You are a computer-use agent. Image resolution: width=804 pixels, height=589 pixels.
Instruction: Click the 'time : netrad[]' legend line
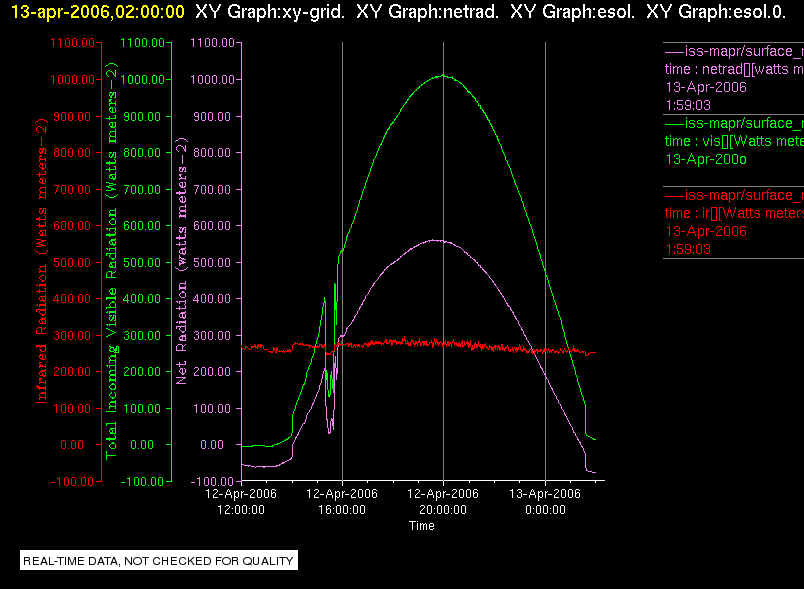734,69
